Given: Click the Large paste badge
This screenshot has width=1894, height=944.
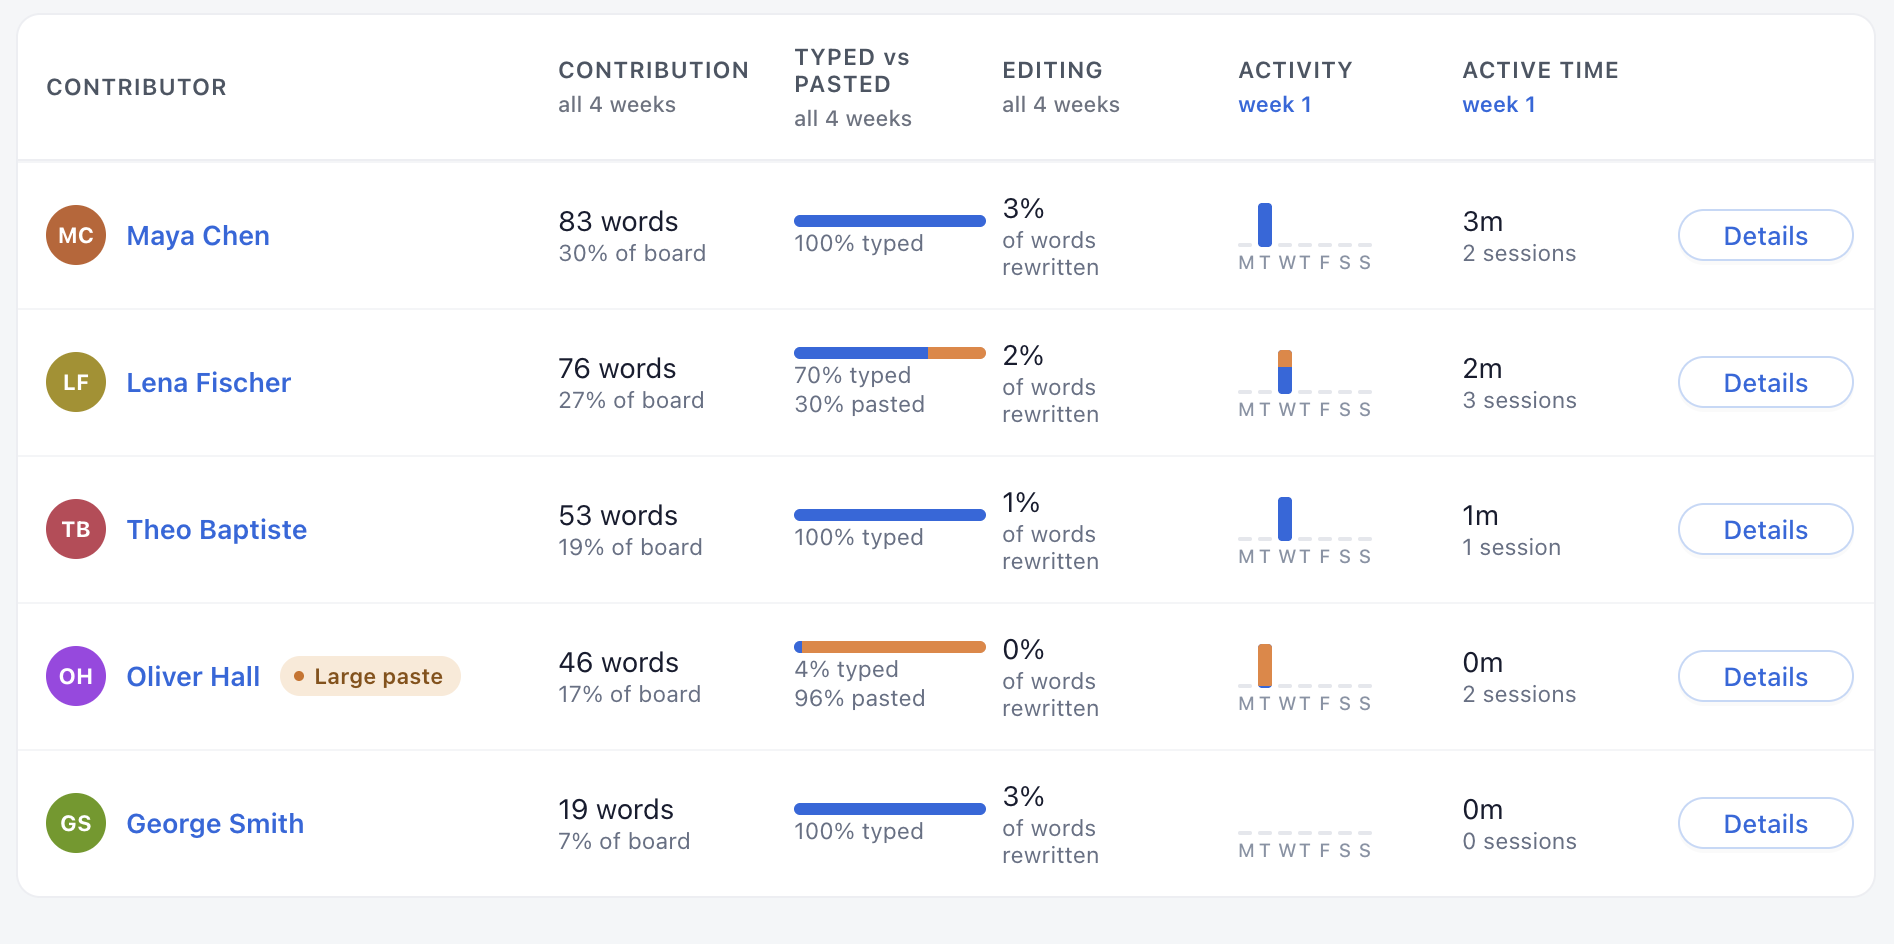Looking at the screenshot, I should tap(370, 676).
